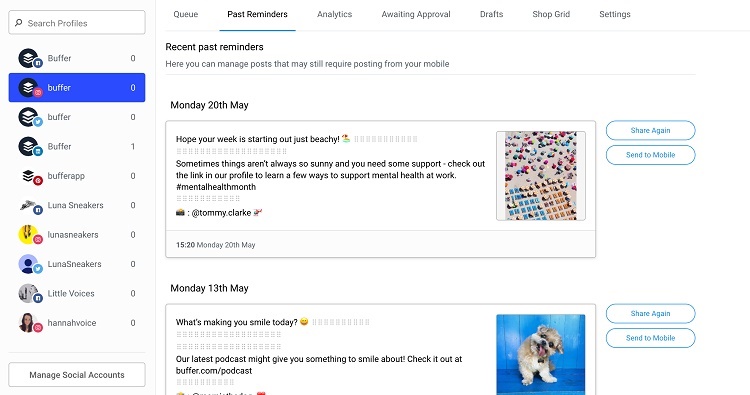Send the May 13th dog post to mobile
Screen dimensions: 750x395
[x=651, y=338]
